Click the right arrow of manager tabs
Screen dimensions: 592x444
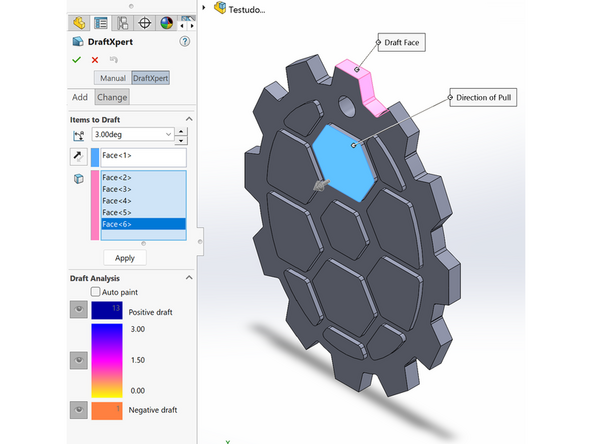[x=192, y=26]
